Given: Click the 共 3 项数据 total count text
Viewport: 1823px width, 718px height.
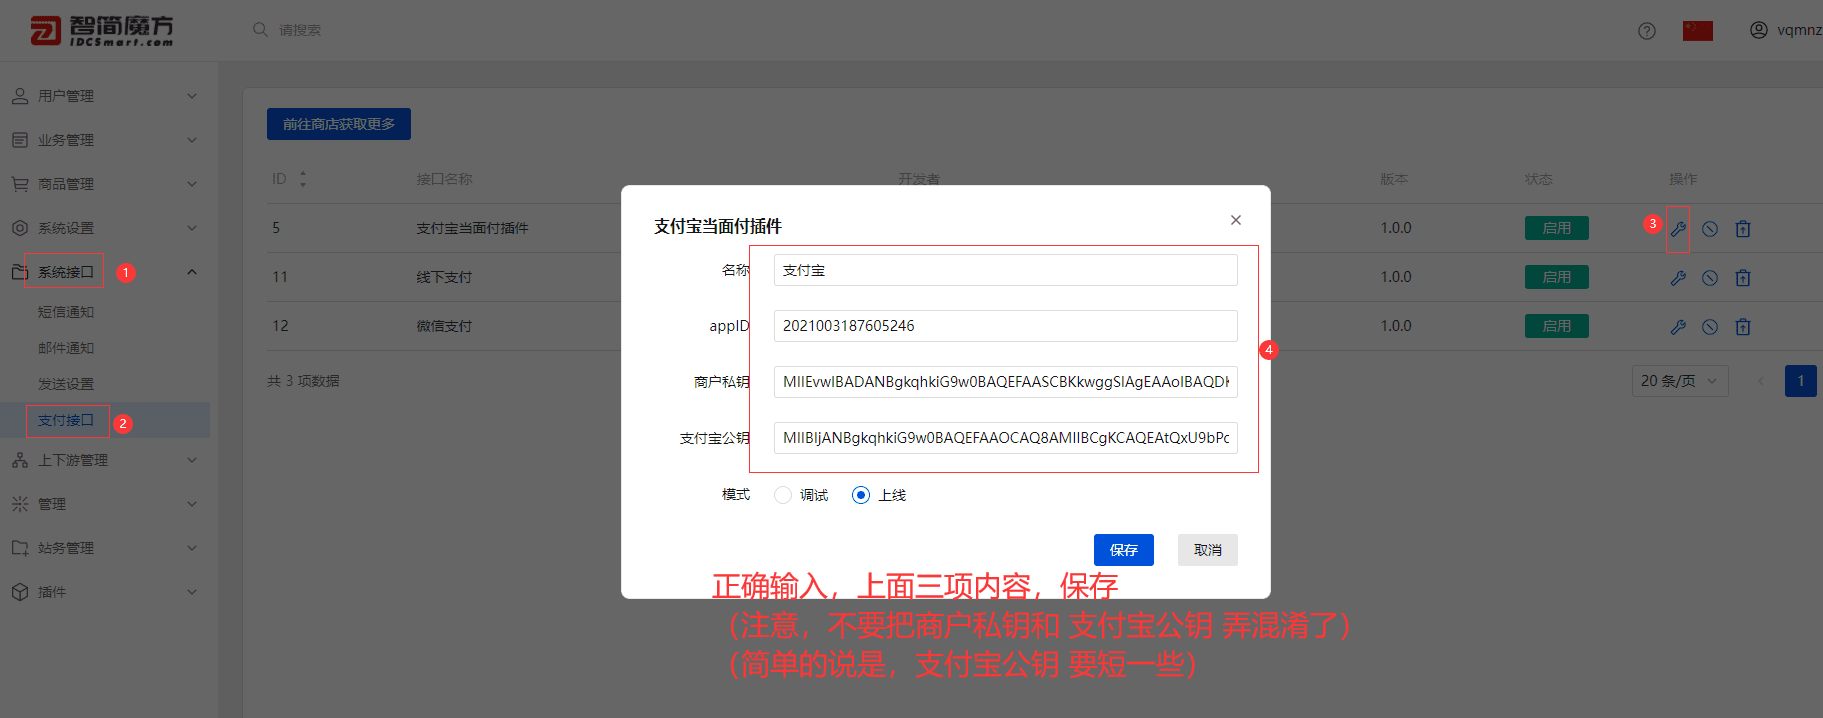Looking at the screenshot, I should pyautogui.click(x=304, y=381).
